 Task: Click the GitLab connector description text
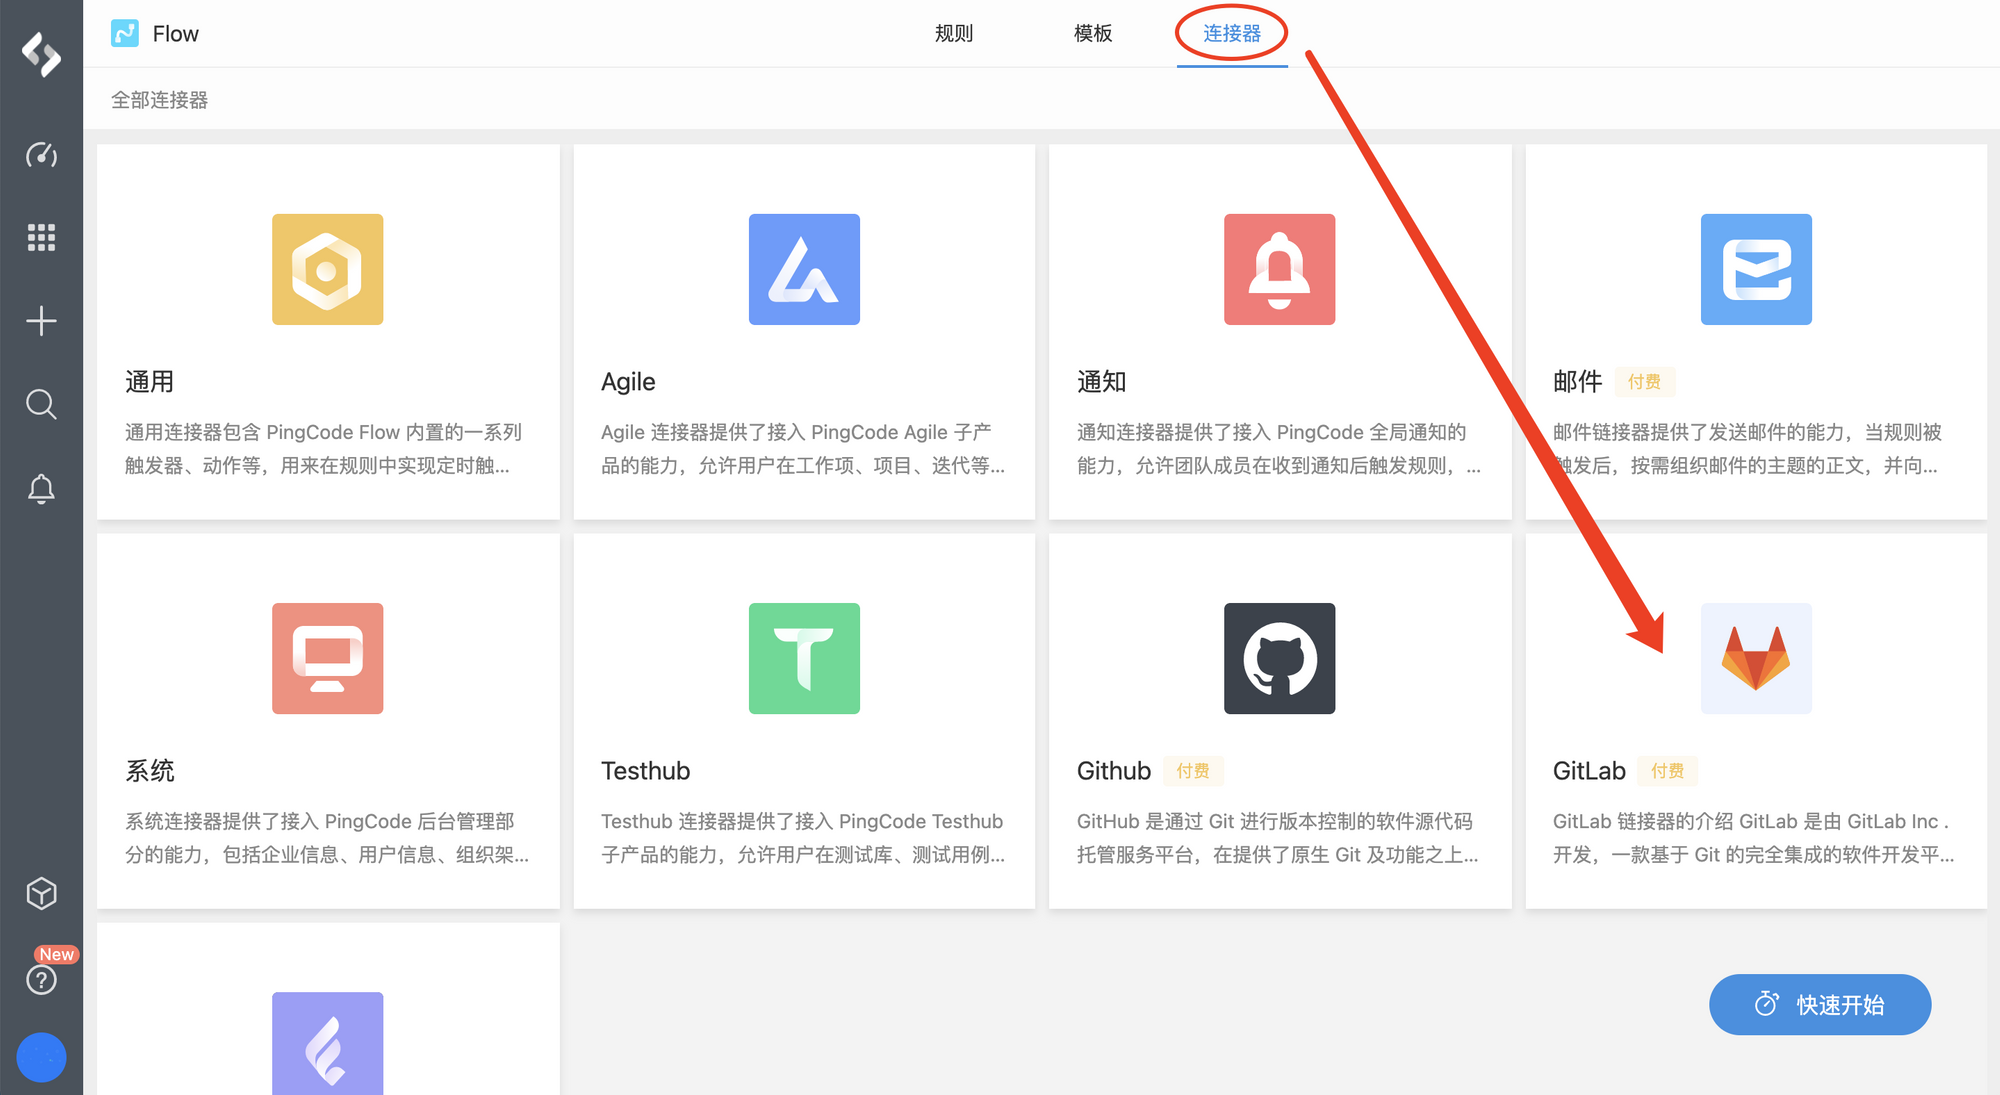coord(1754,838)
